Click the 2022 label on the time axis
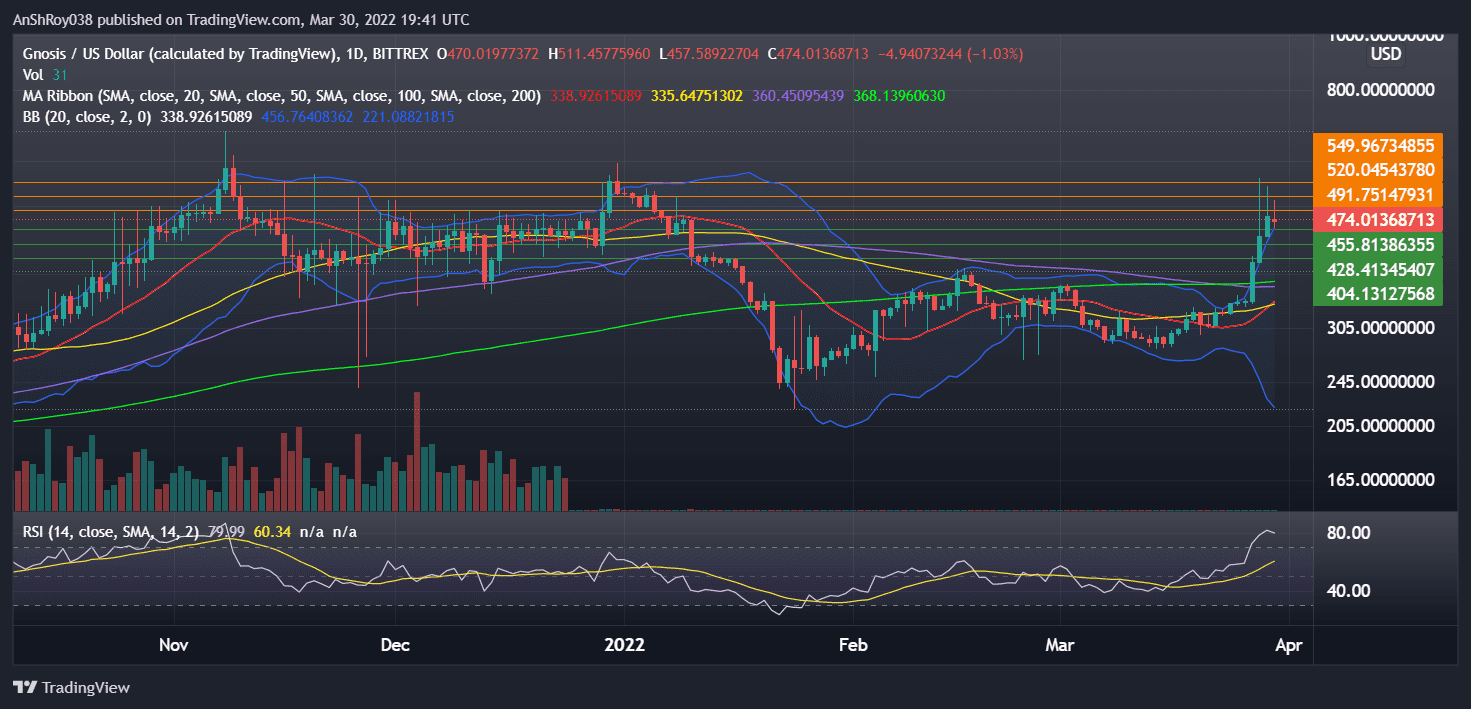 point(624,645)
